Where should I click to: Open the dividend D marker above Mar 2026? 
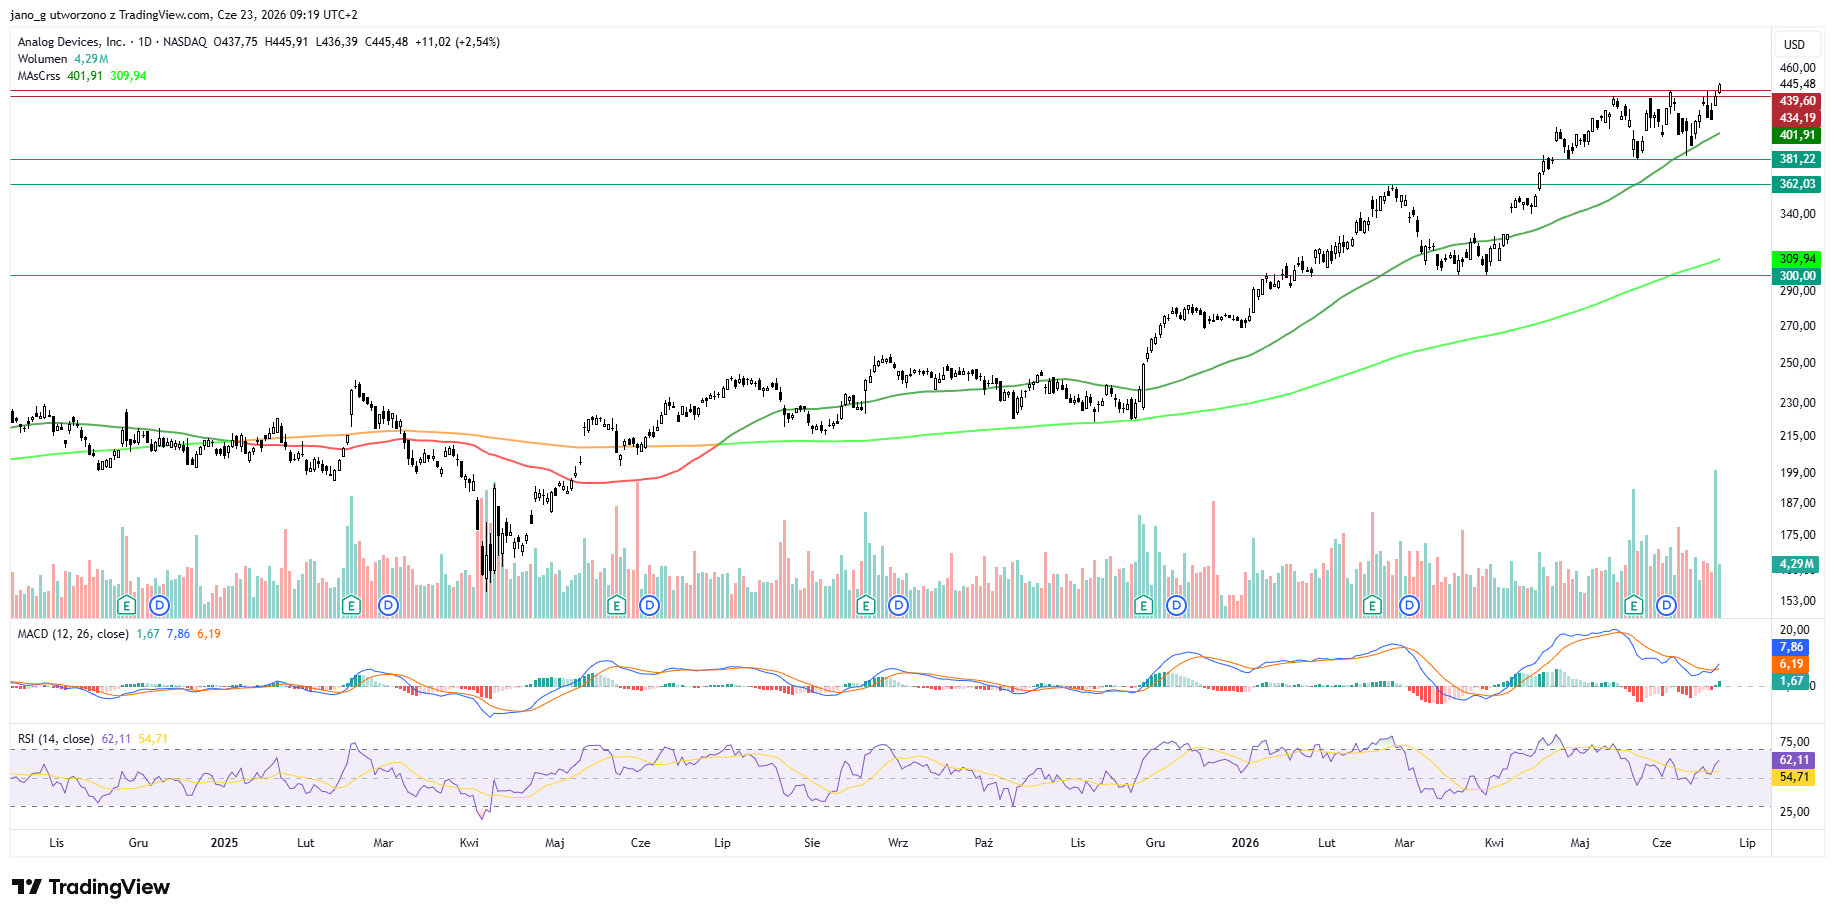point(1409,605)
